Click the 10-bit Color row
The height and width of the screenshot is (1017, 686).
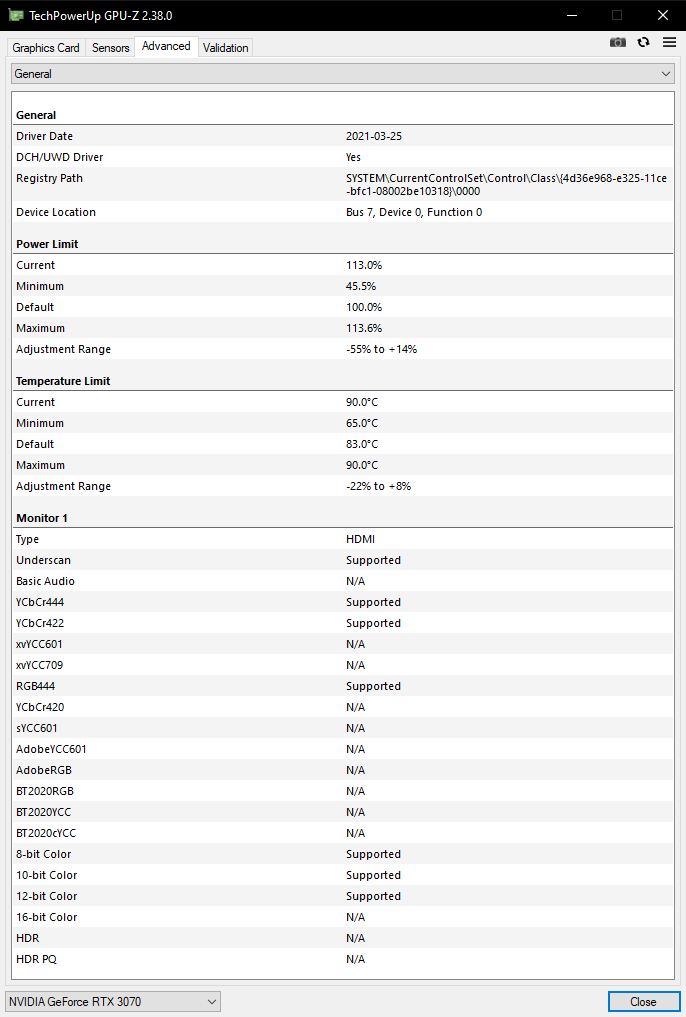tap(342, 875)
